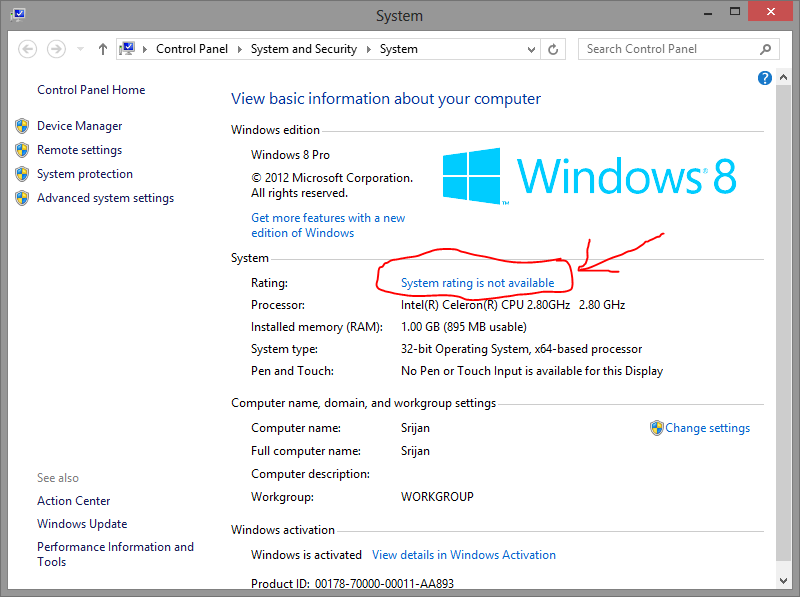The image size is (800, 597).
Task: Open Windows Update from See also
Action: 82,523
